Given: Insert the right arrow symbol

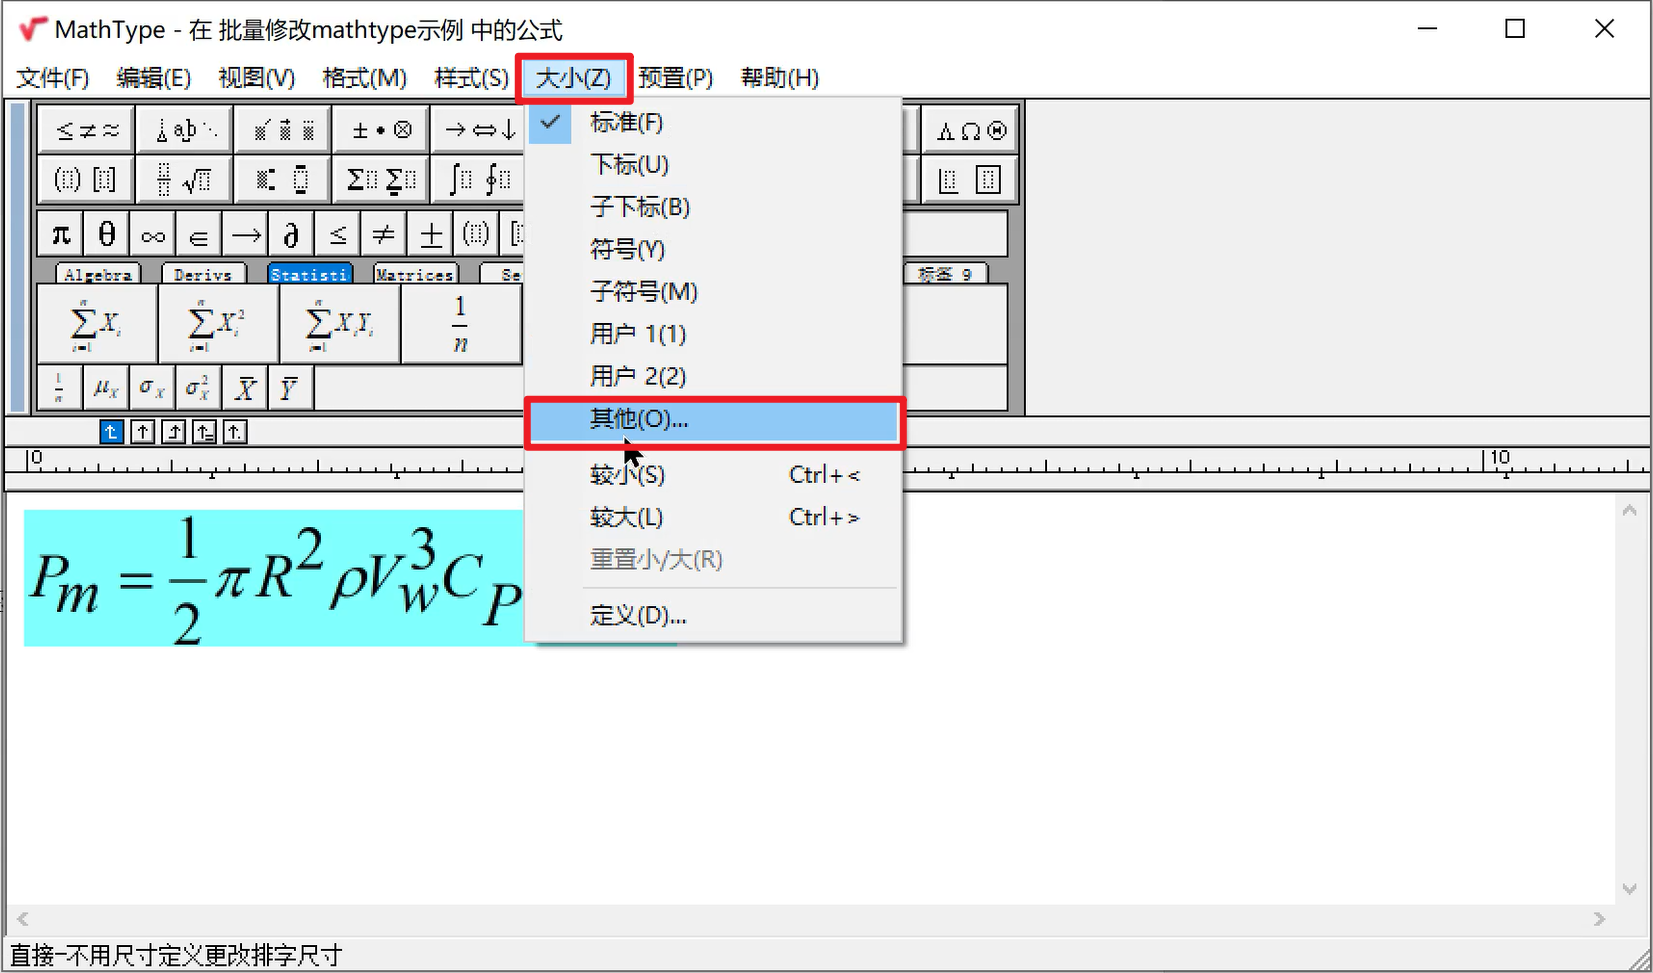Looking at the screenshot, I should pyautogui.click(x=245, y=235).
